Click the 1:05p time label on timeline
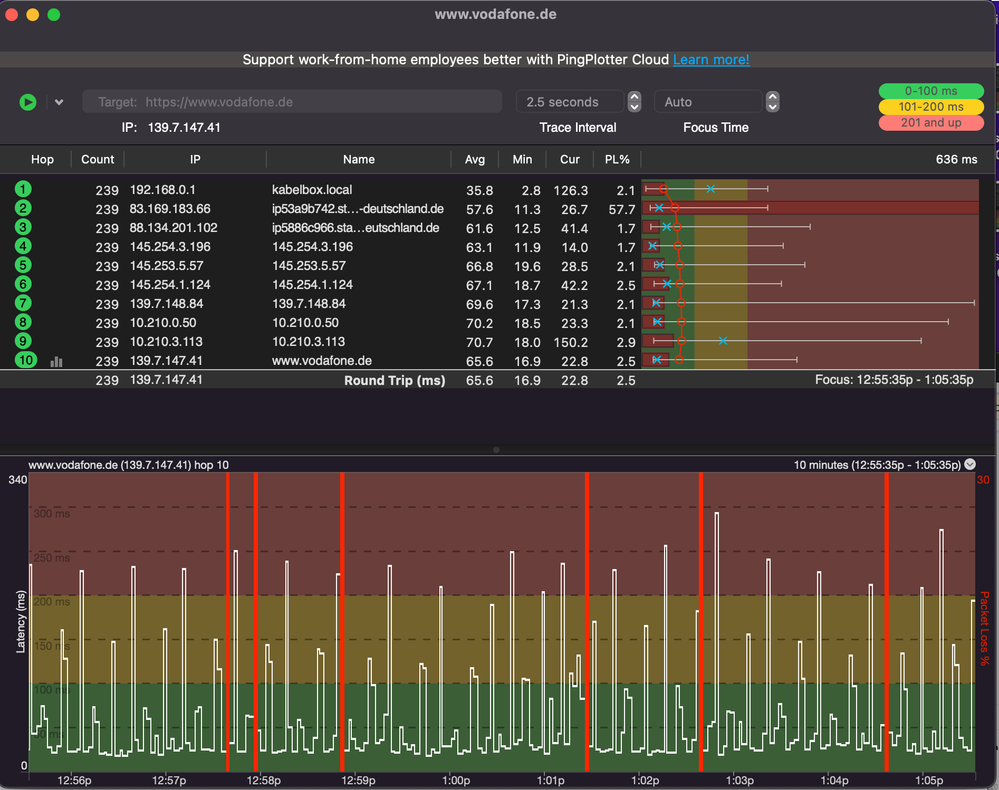This screenshot has width=999, height=790. coord(929,780)
